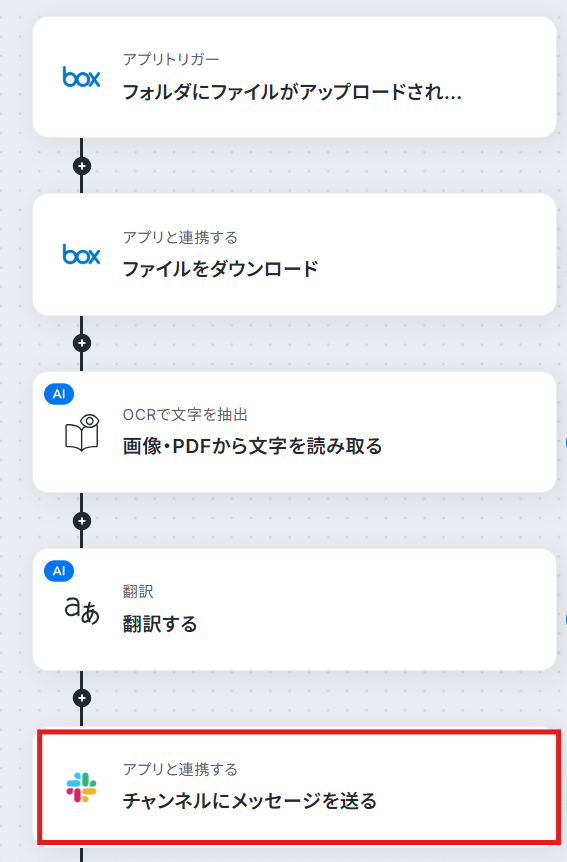Select the OCR open book icon
The width and height of the screenshot is (567, 862).
coord(82,433)
